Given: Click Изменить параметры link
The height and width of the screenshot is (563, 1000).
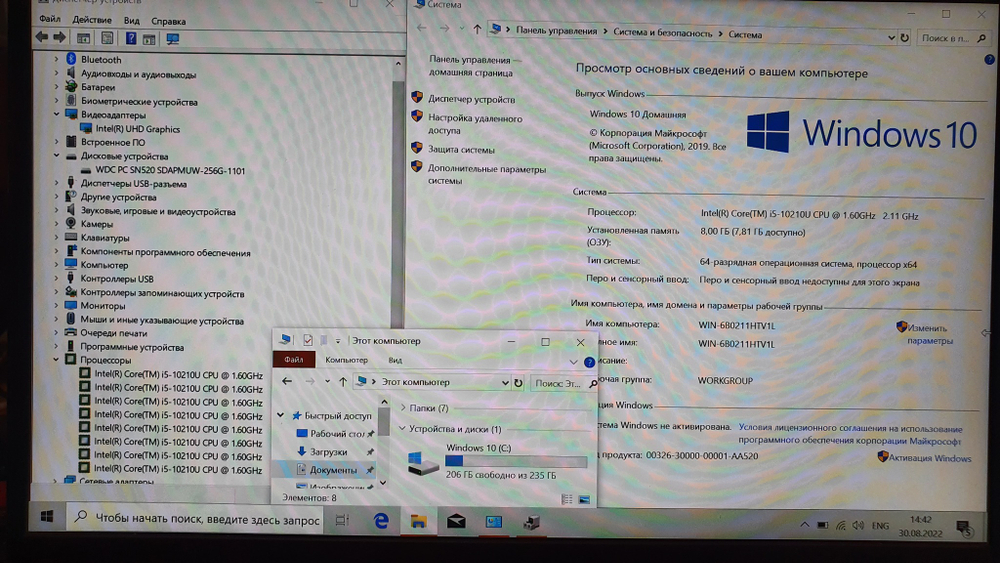Looking at the screenshot, I should coord(929,334).
